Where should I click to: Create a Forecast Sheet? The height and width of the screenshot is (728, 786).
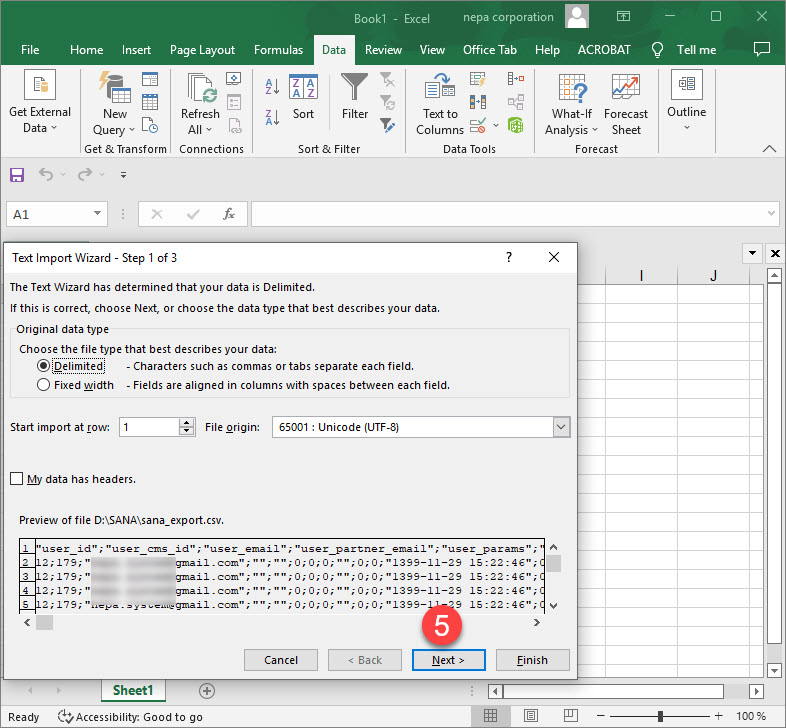click(626, 105)
